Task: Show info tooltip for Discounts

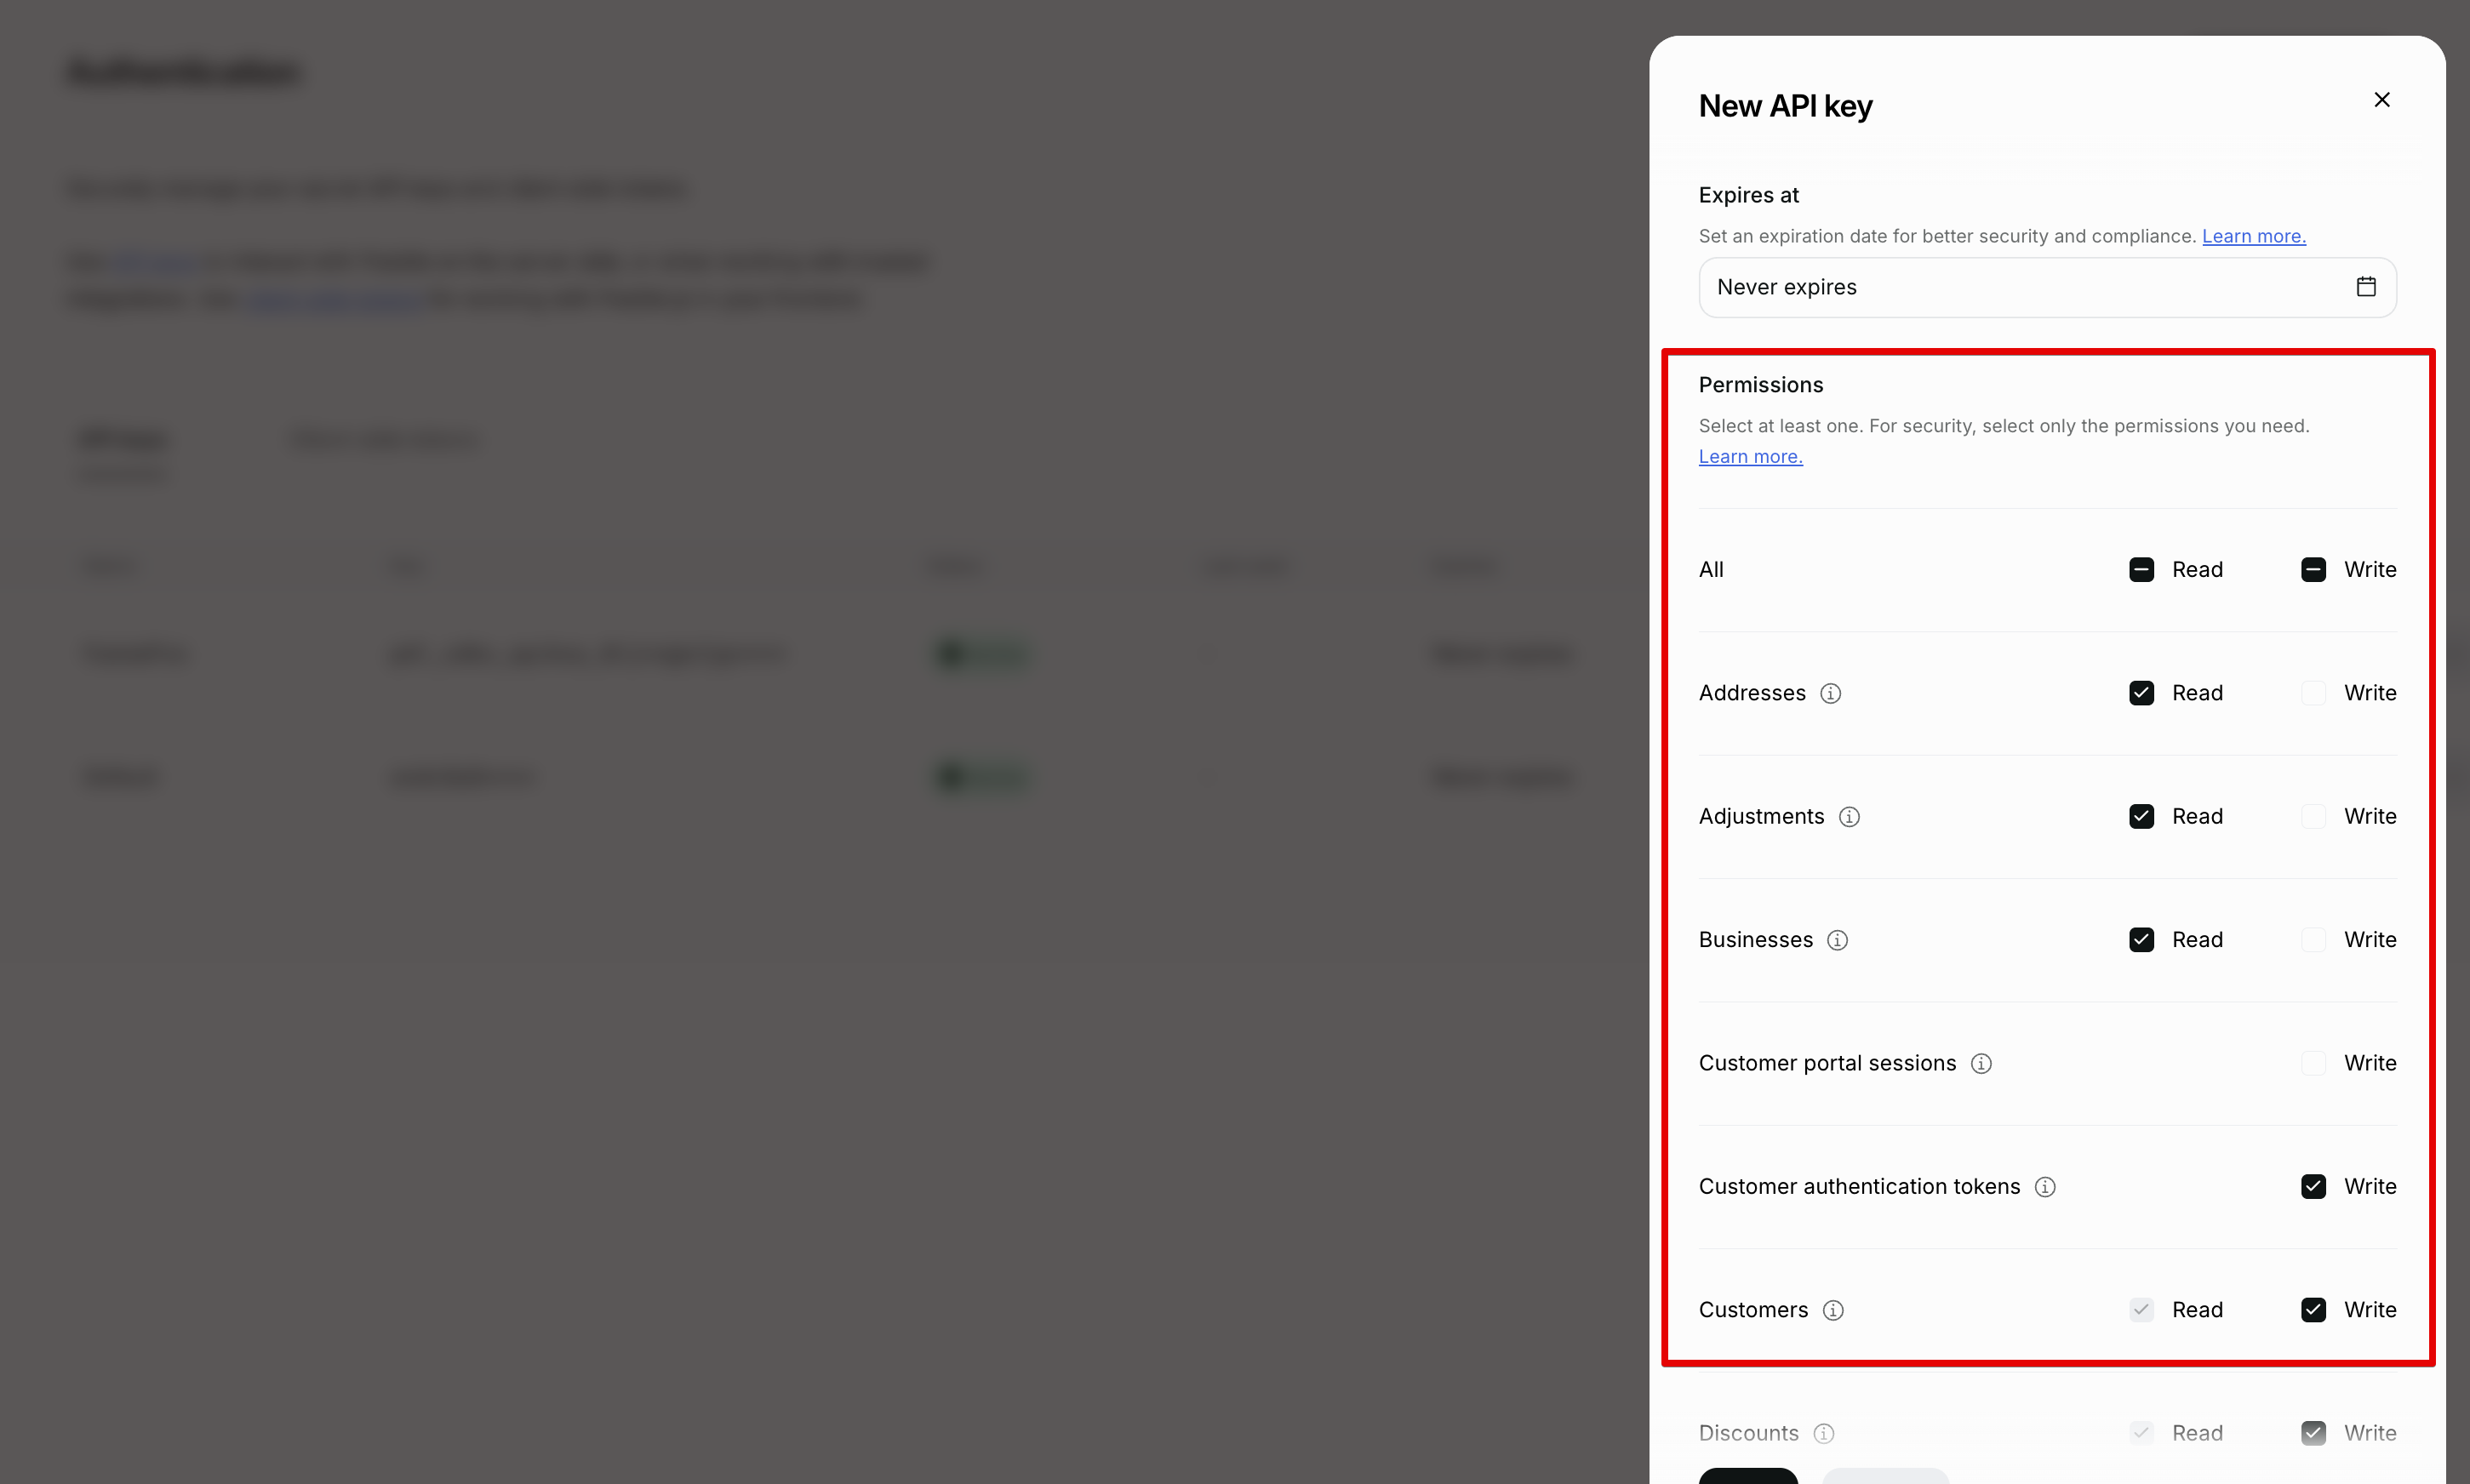Action: tap(1823, 1433)
